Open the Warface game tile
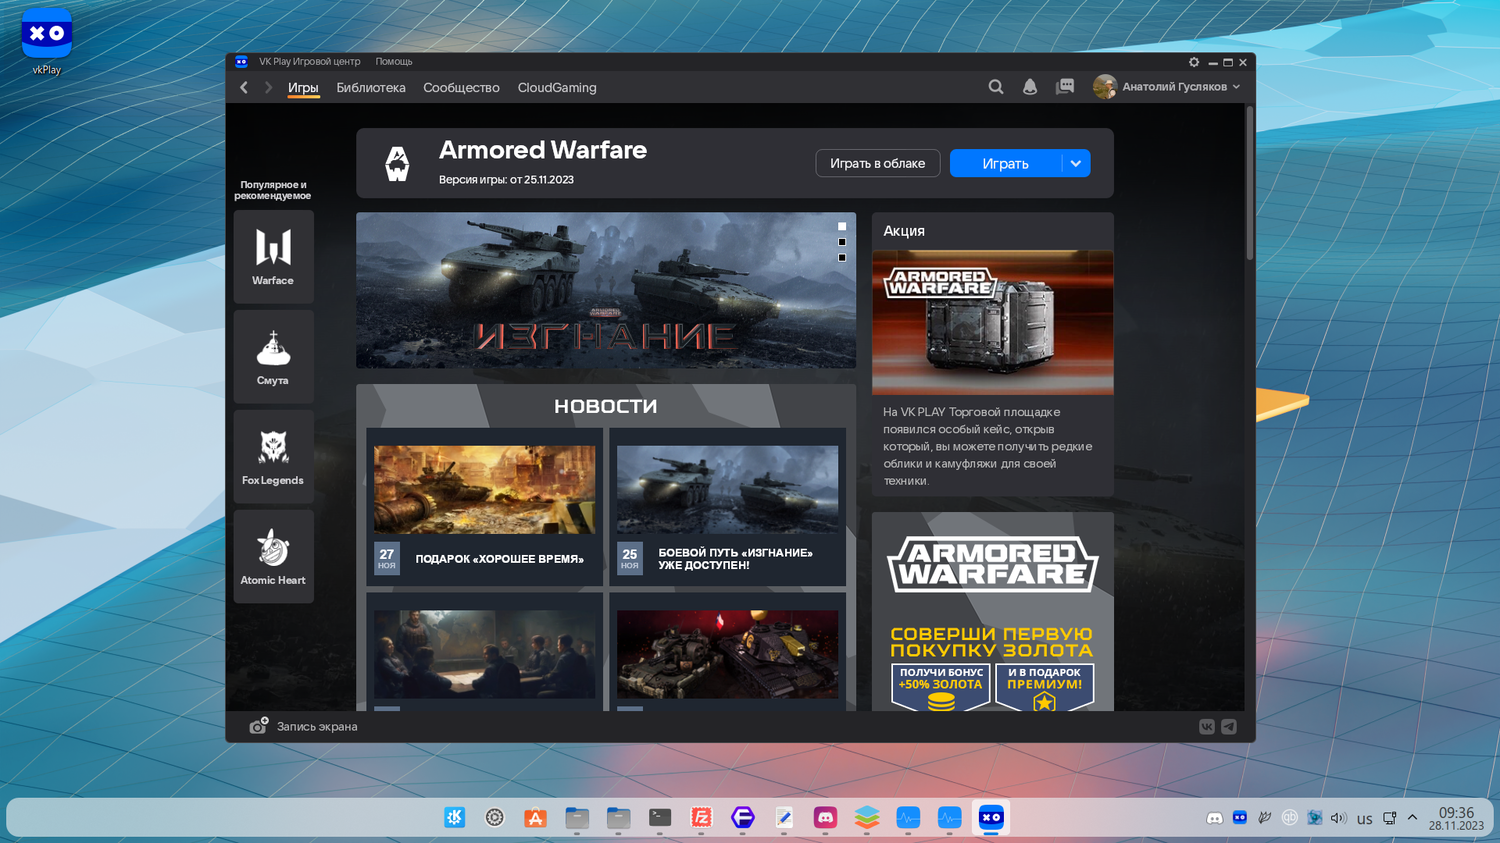The image size is (1500, 843). tap(273, 257)
